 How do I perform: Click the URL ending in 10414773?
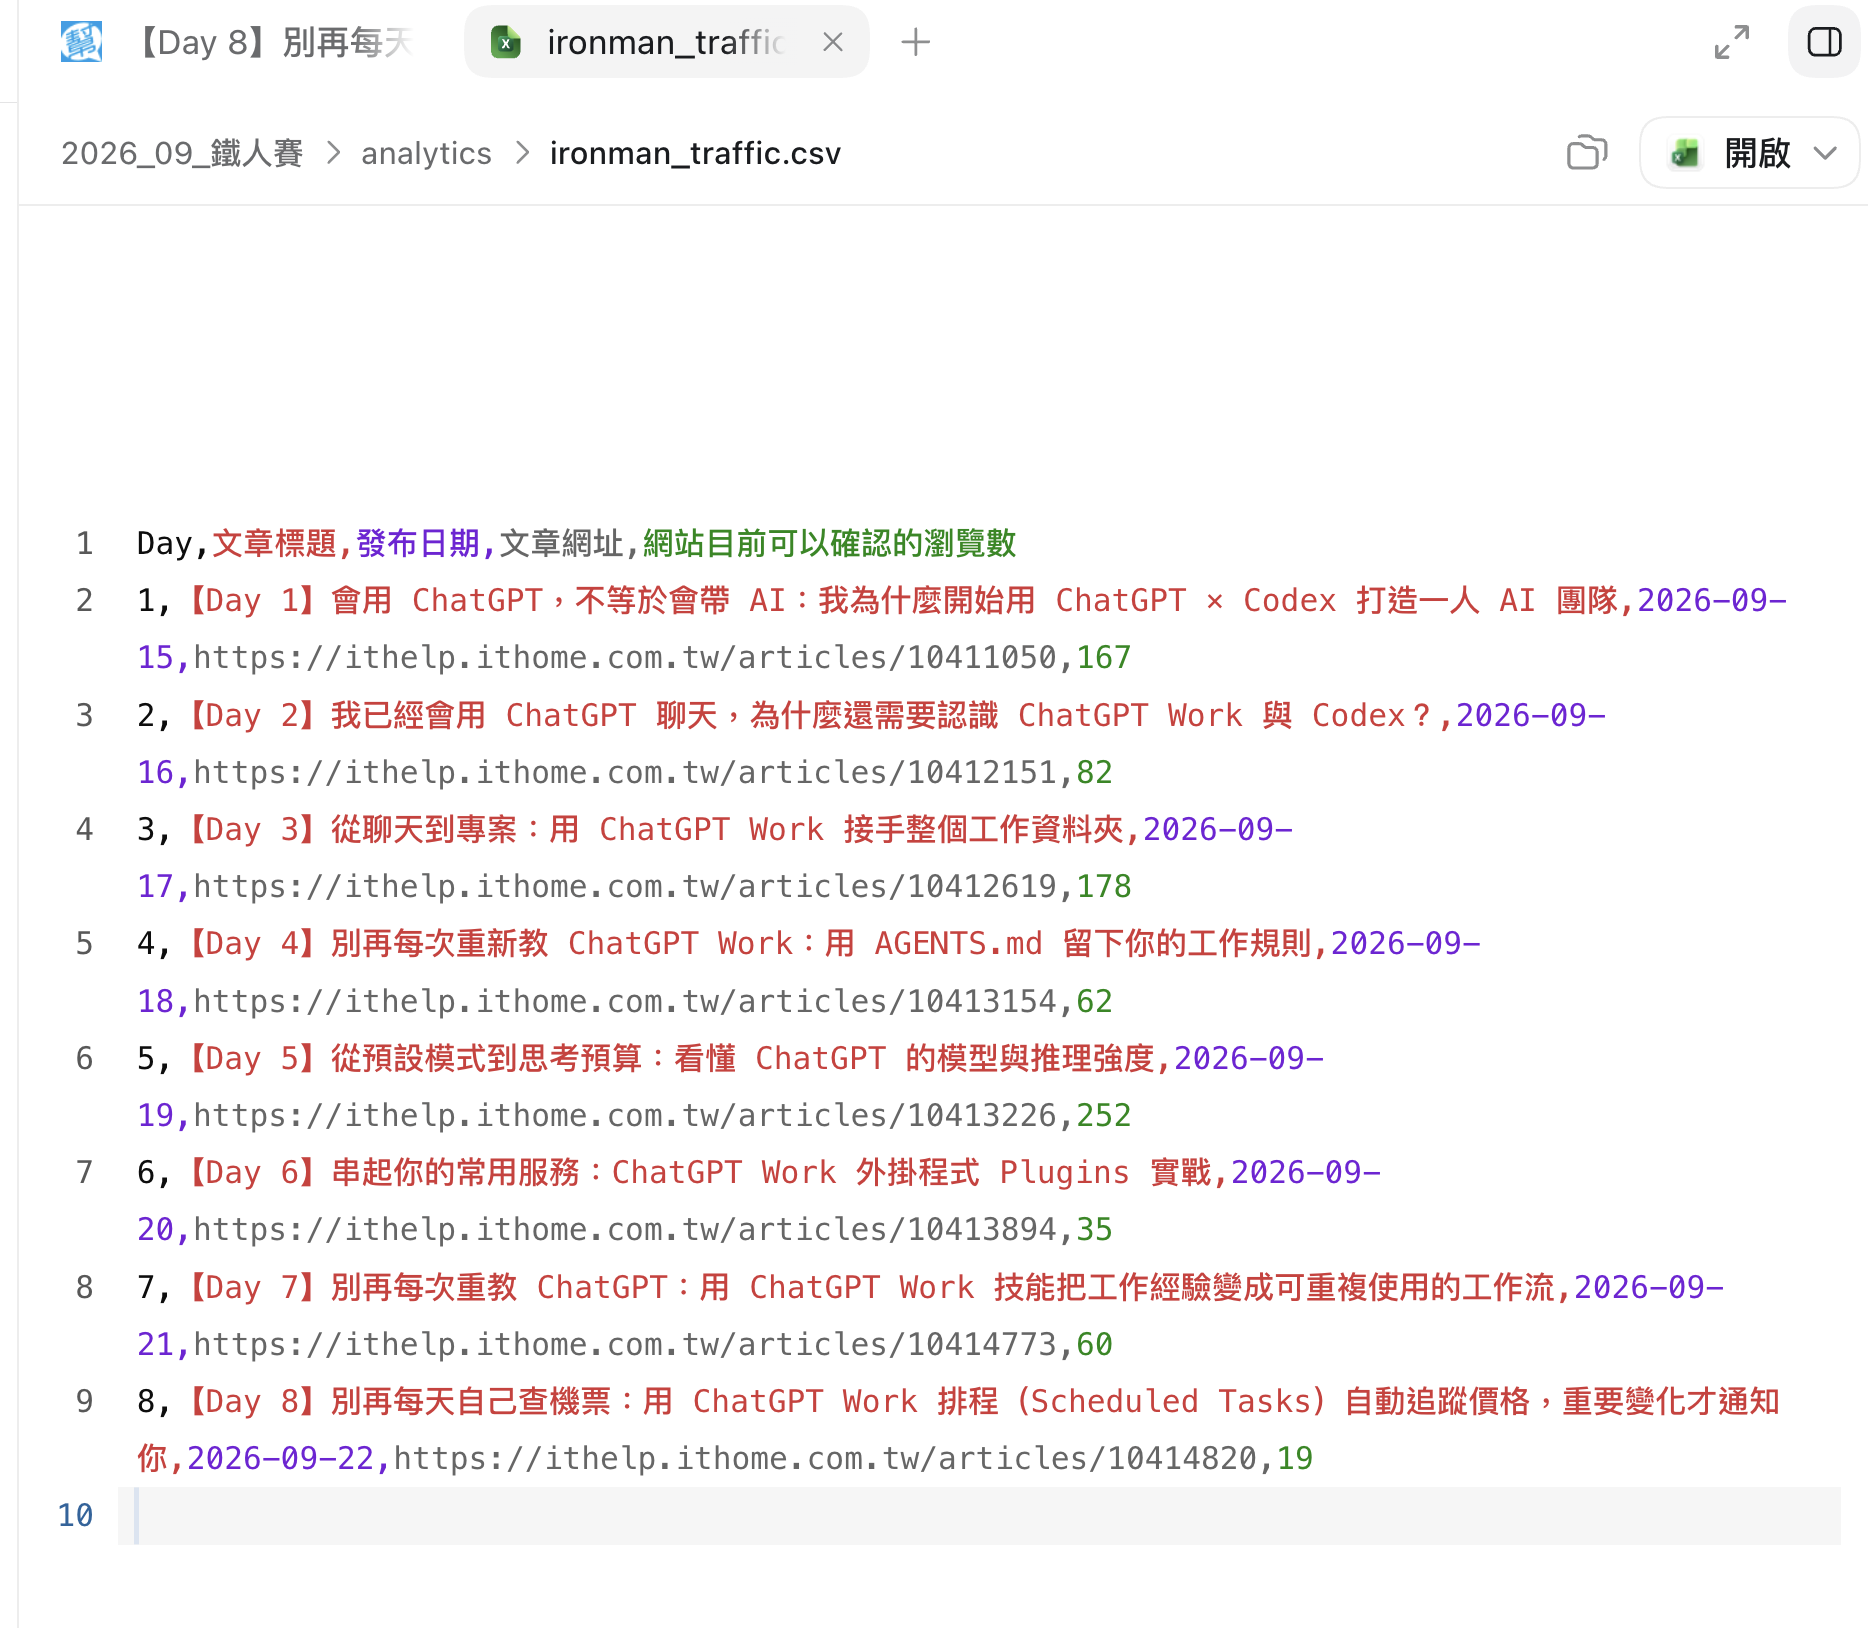(625, 1344)
